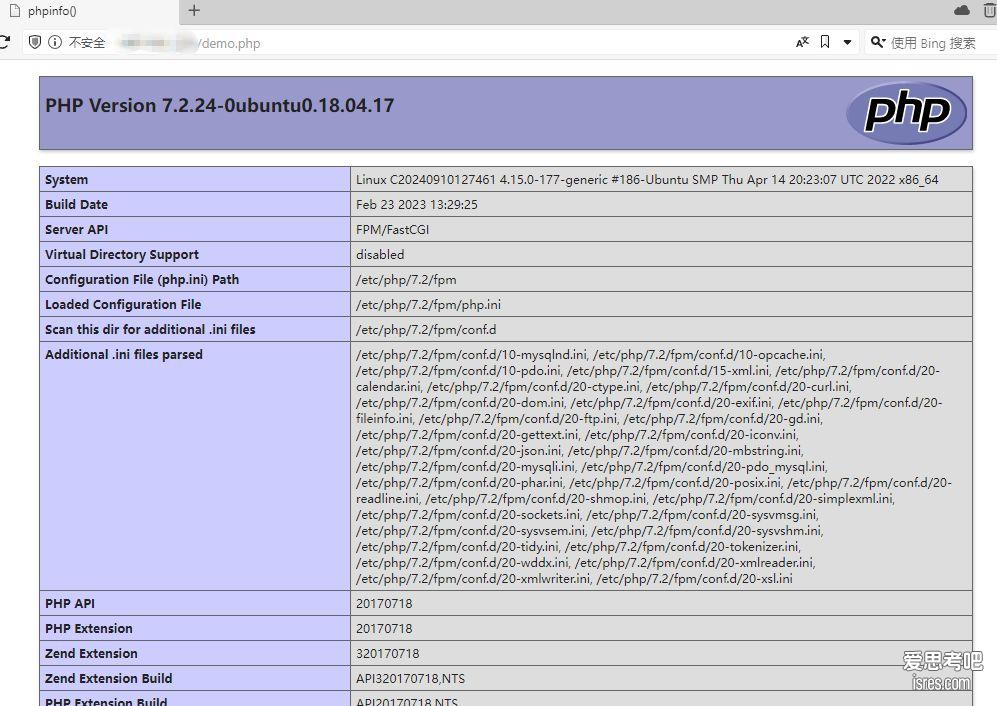Select Zend Extension Build label

click(x=108, y=679)
